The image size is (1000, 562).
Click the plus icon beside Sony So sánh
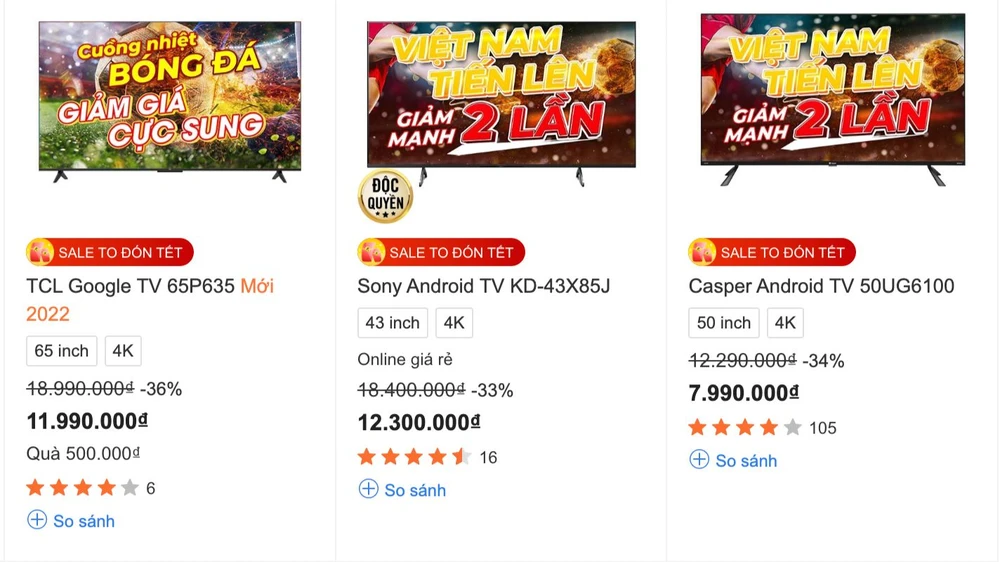368,489
